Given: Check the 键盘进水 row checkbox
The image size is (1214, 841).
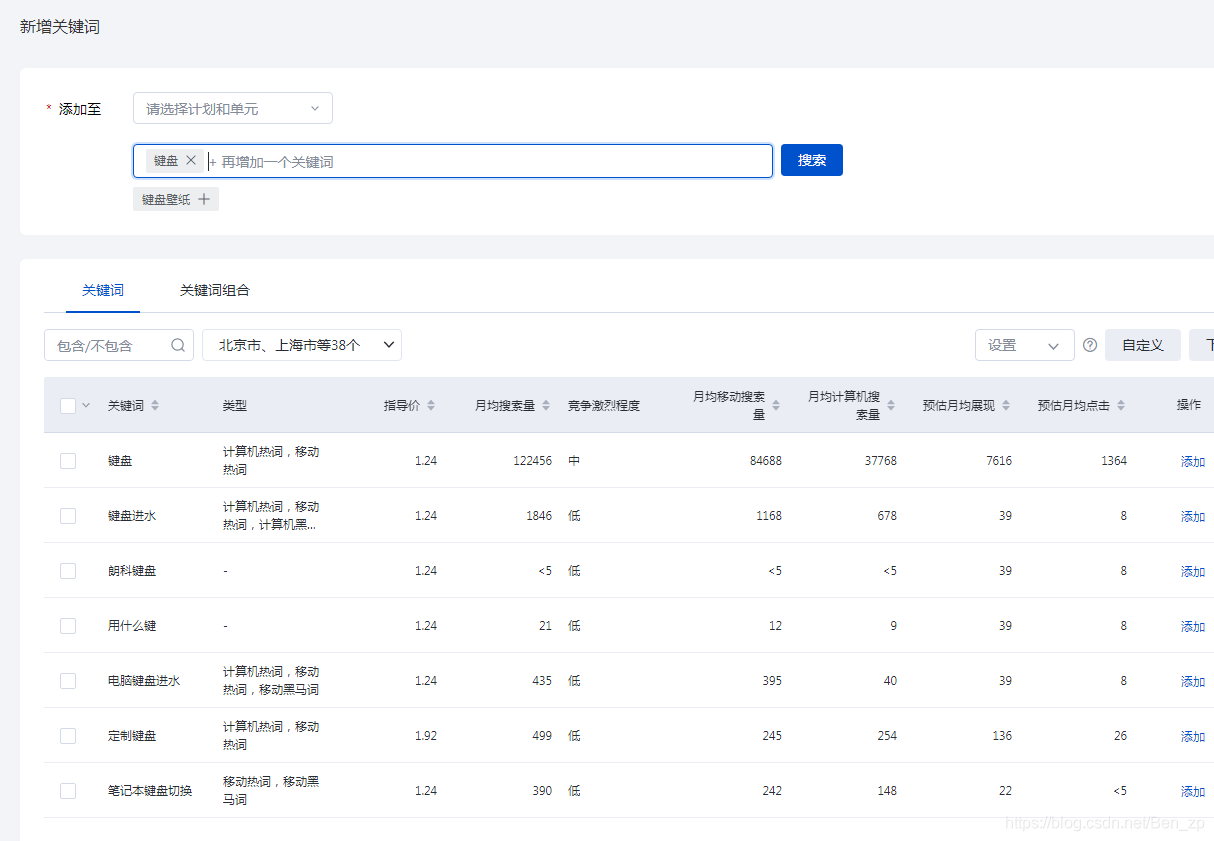Looking at the screenshot, I should click(x=68, y=516).
